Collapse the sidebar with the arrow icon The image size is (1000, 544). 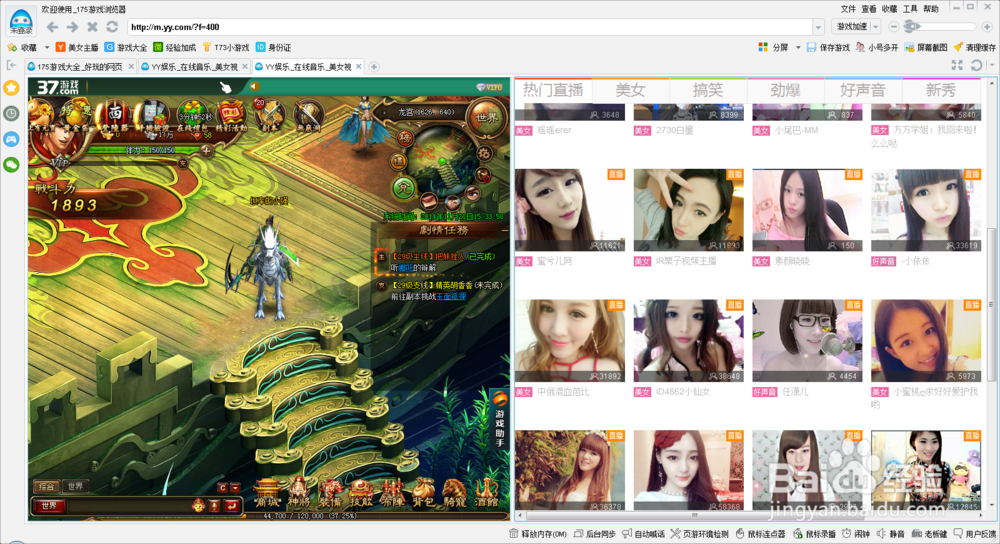click(11, 65)
